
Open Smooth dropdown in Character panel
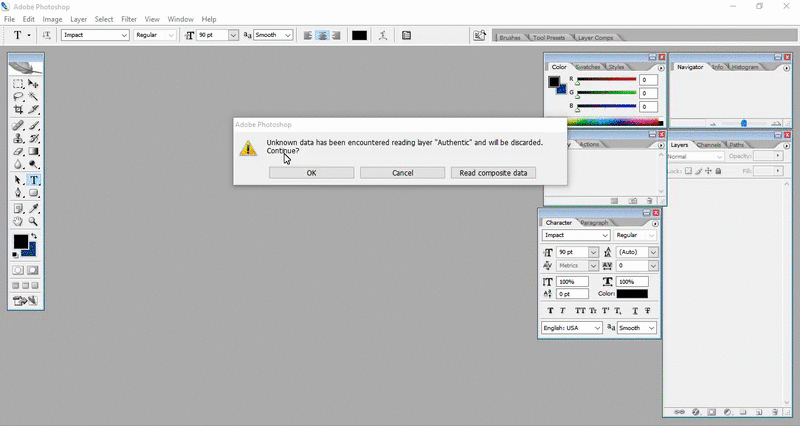652,328
